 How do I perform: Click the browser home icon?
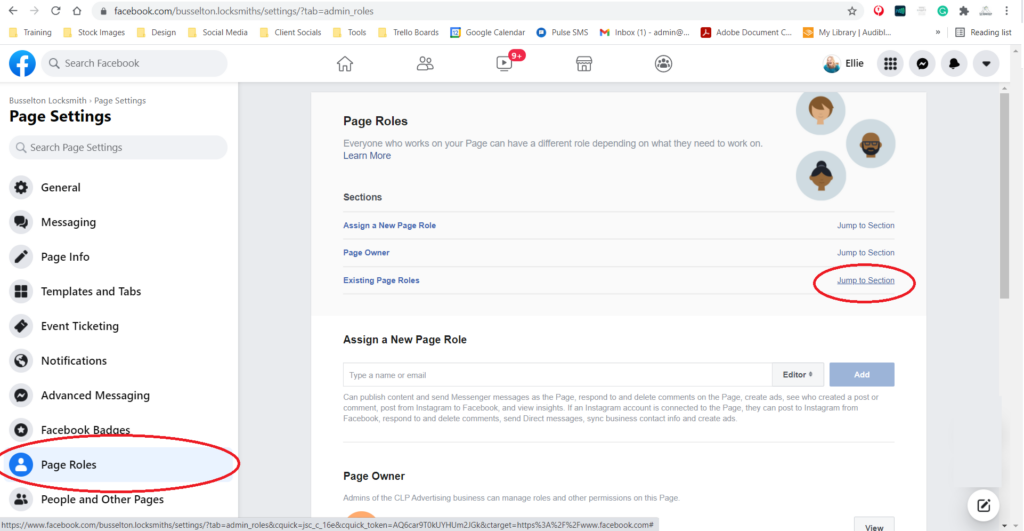point(77,11)
